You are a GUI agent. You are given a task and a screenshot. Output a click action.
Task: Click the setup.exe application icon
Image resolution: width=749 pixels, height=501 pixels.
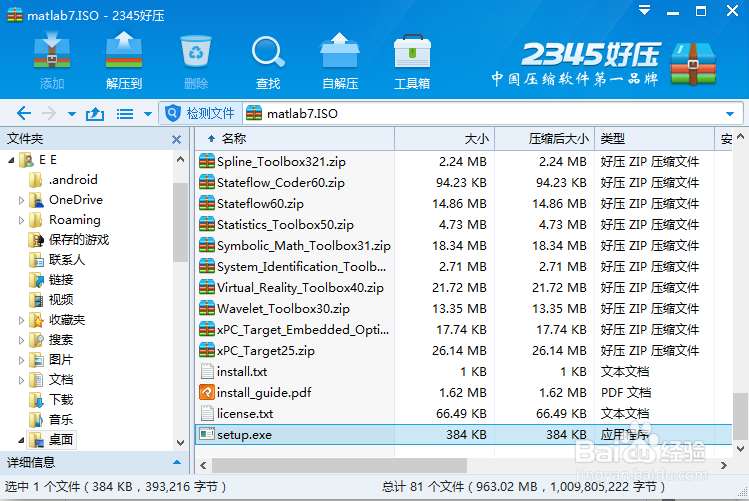pyautogui.click(x=207, y=435)
